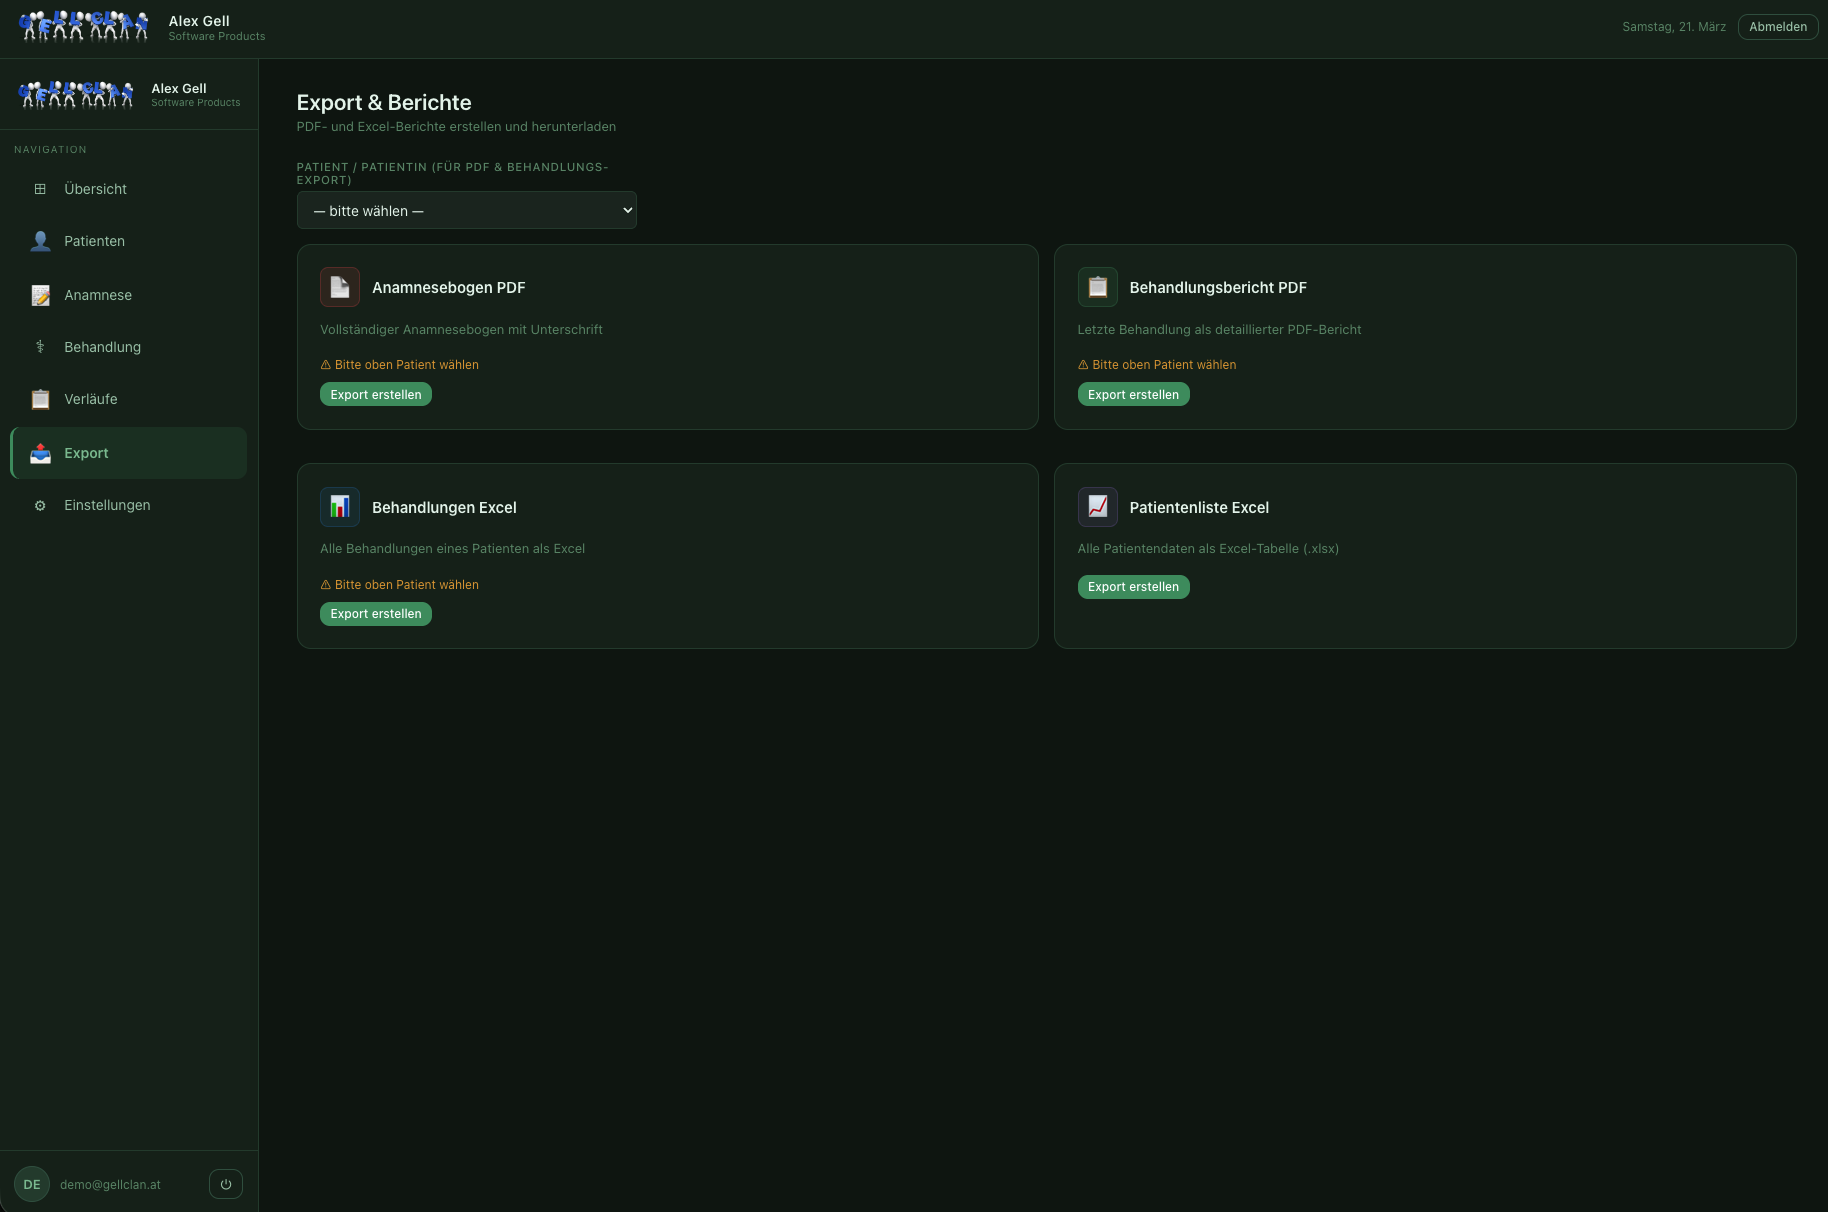Click the Anamnesebogen PDF document icon
Screen dimensions: 1828x1212
(340, 287)
